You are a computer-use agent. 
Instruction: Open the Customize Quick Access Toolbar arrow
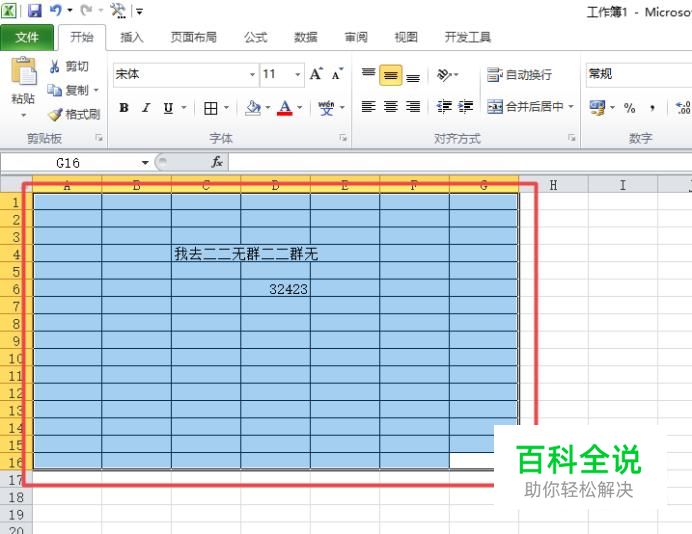pos(139,11)
